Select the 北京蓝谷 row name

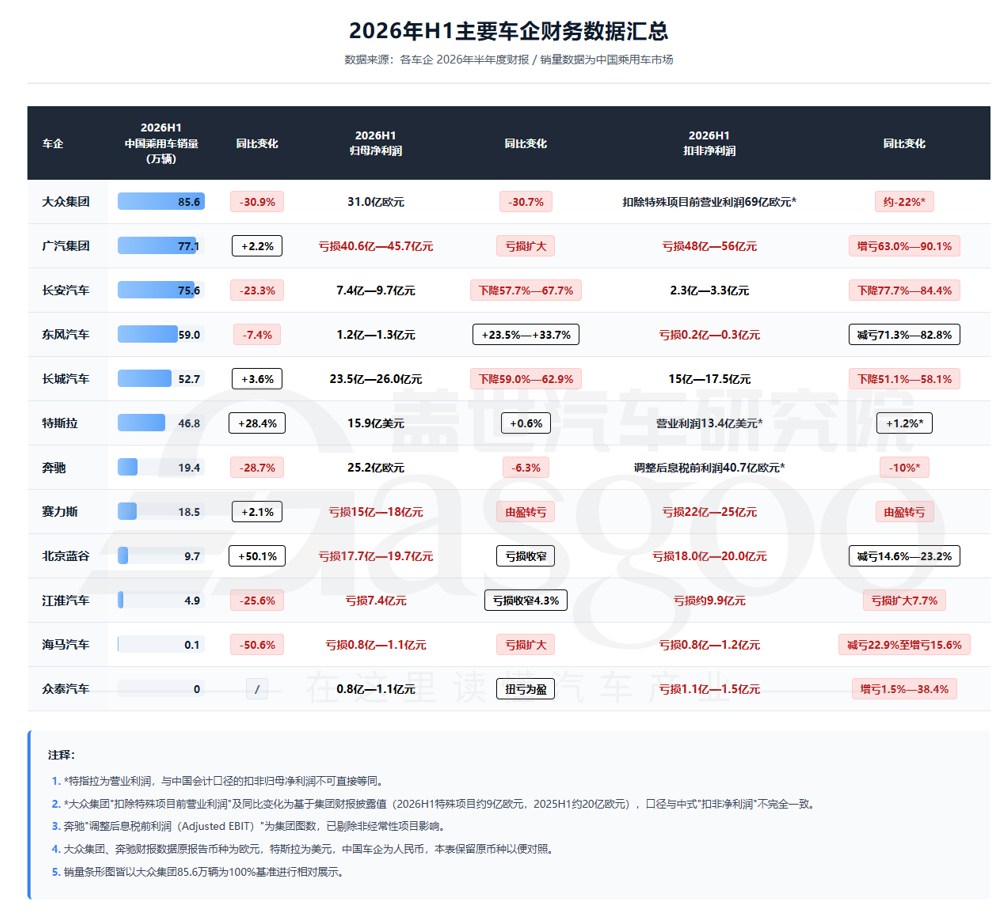(x=65, y=555)
